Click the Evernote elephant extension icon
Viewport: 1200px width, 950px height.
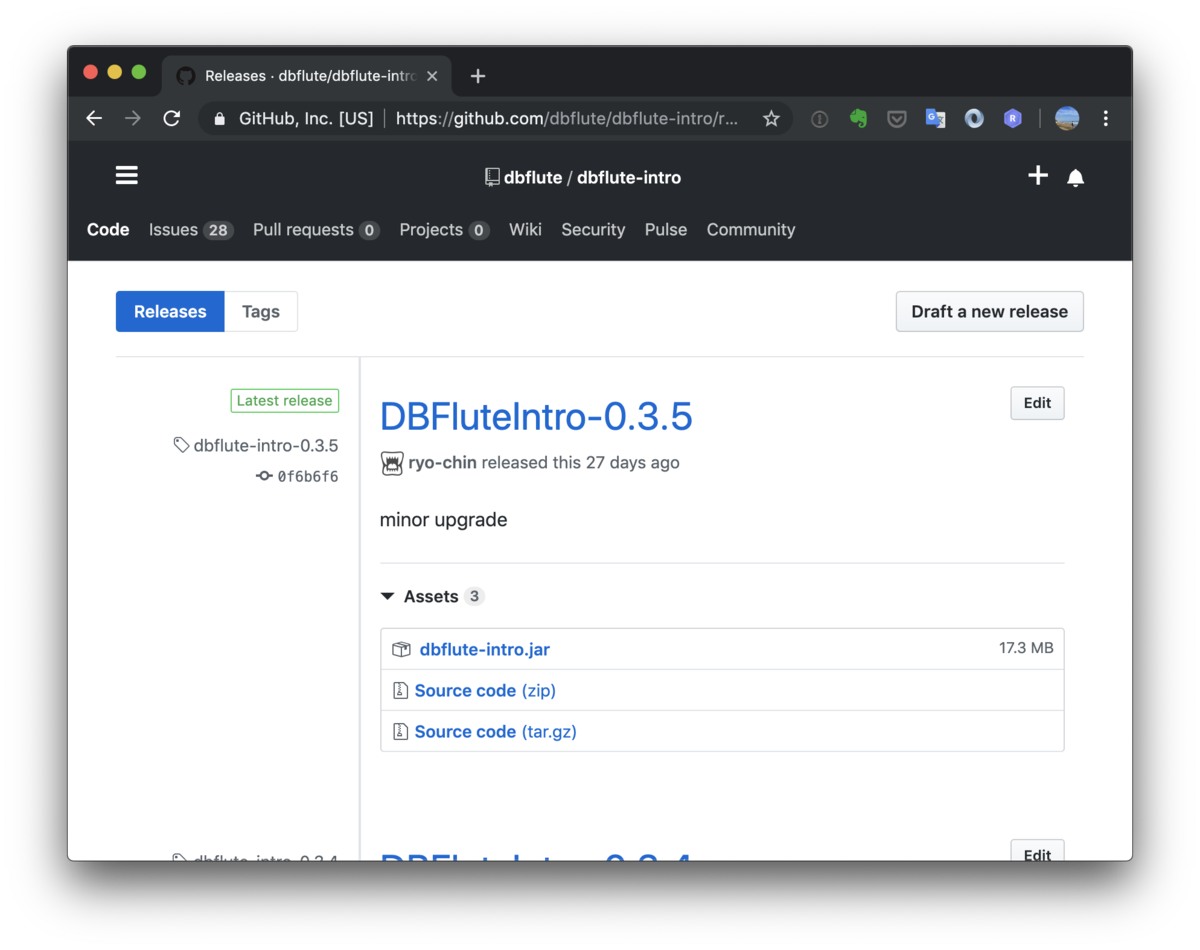point(858,118)
